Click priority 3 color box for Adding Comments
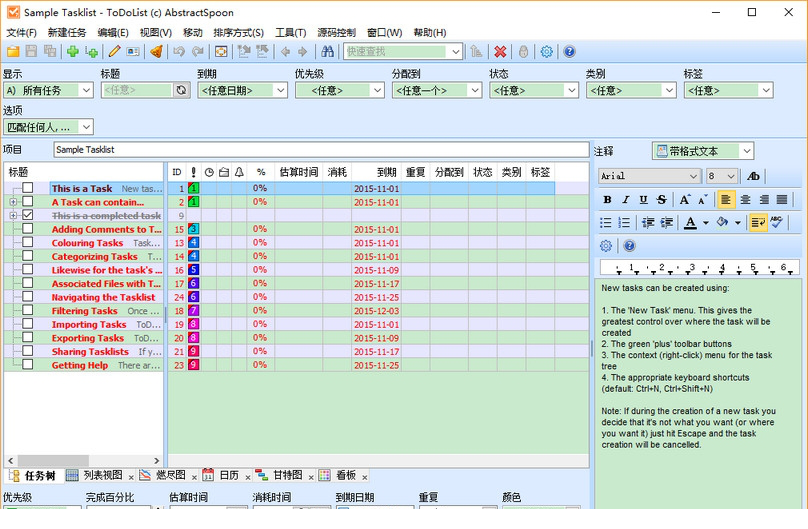 pos(193,229)
